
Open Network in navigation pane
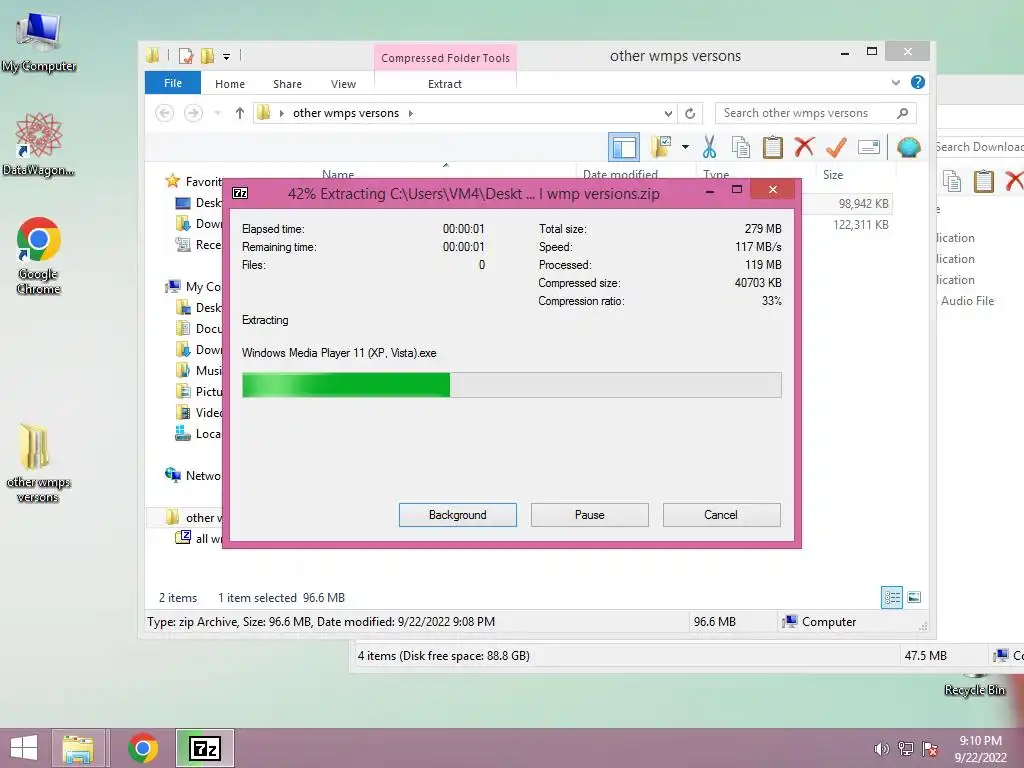pyautogui.click(x=193, y=475)
